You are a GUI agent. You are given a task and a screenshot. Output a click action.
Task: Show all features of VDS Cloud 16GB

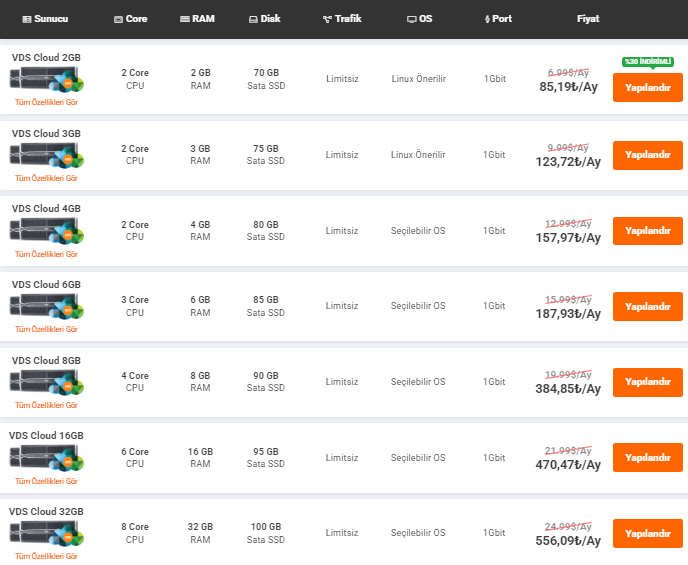[46, 480]
